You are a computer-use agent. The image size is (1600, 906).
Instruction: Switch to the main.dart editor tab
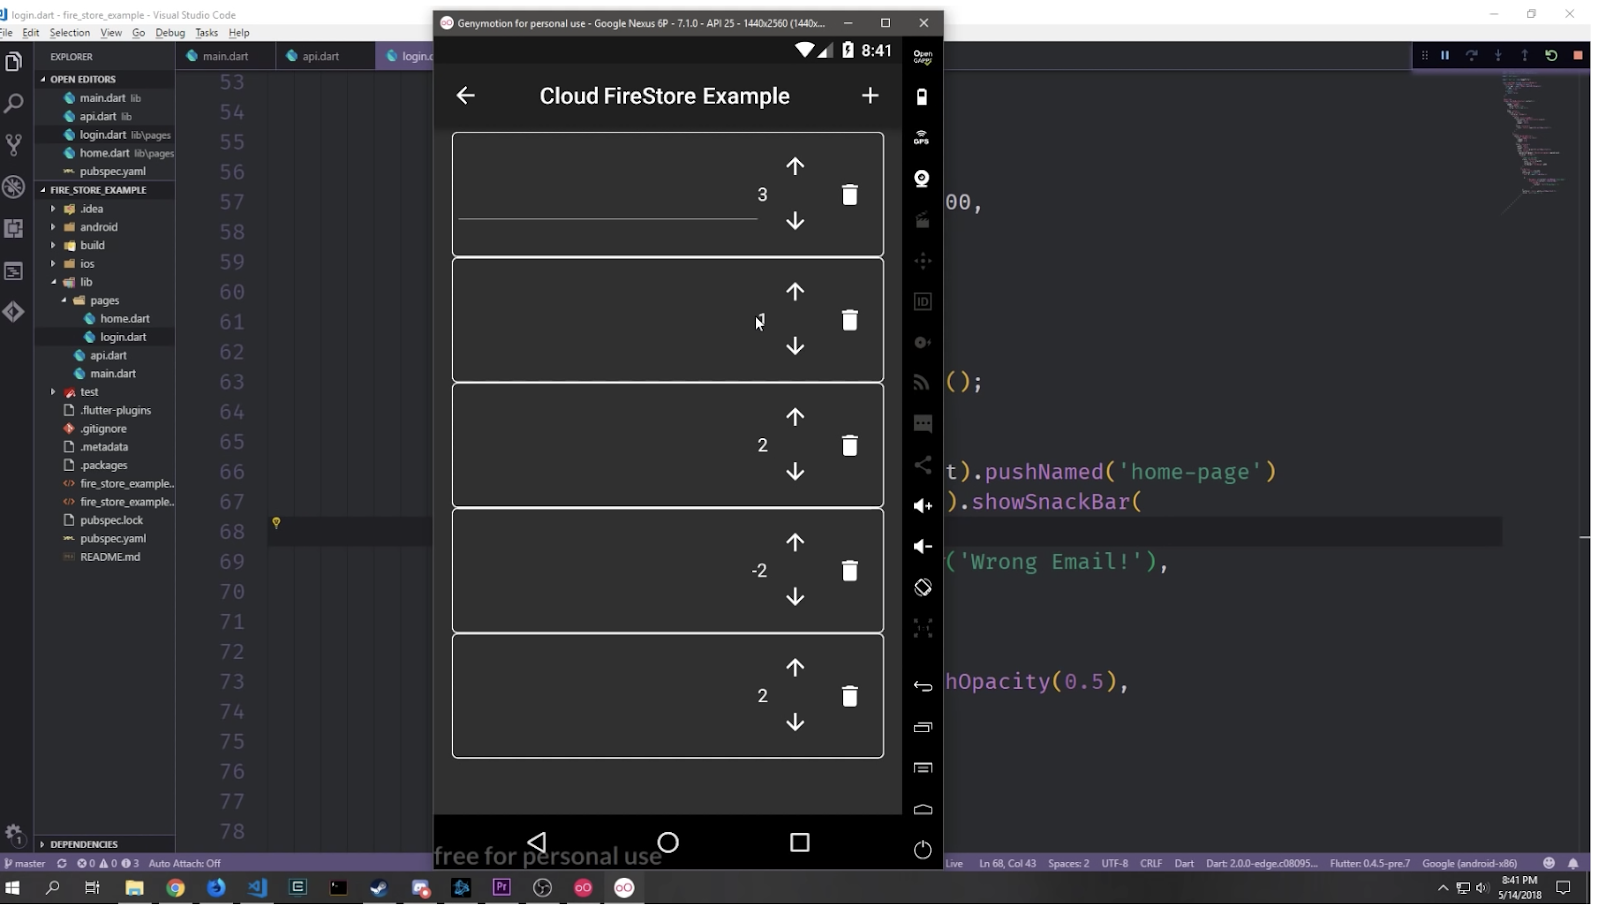[225, 56]
